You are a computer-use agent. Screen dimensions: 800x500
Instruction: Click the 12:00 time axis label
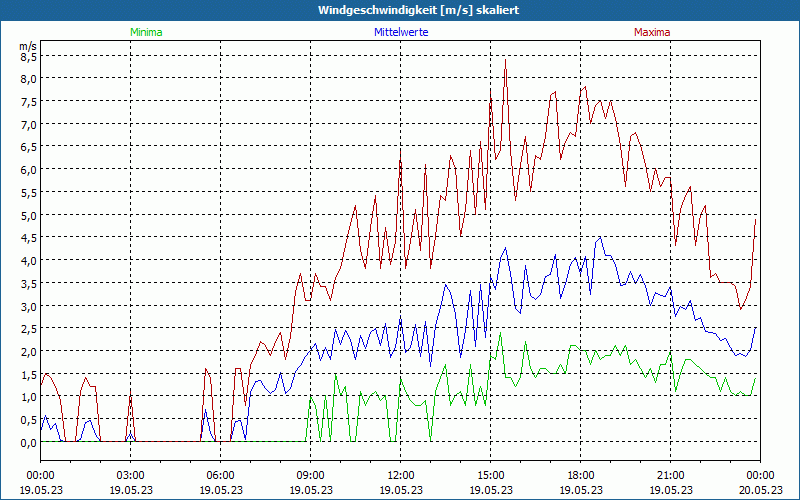[x=401, y=476]
